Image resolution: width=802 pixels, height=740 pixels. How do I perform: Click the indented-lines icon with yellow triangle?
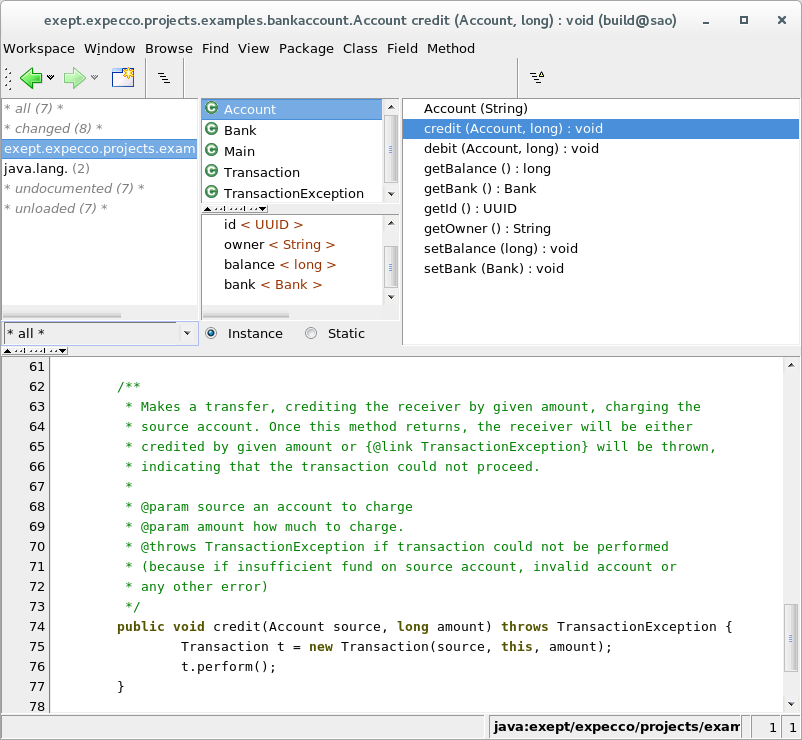(537, 77)
